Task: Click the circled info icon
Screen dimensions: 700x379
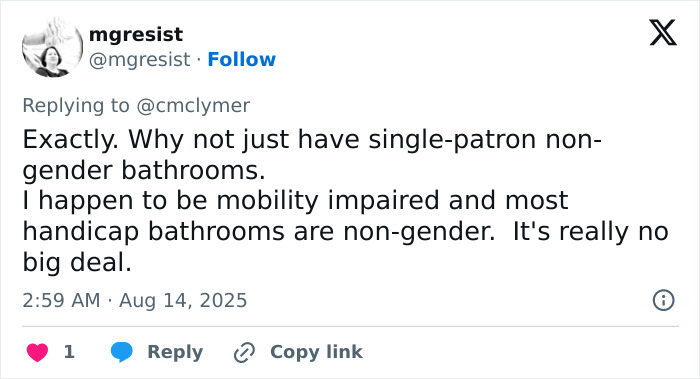Action: coord(663,300)
